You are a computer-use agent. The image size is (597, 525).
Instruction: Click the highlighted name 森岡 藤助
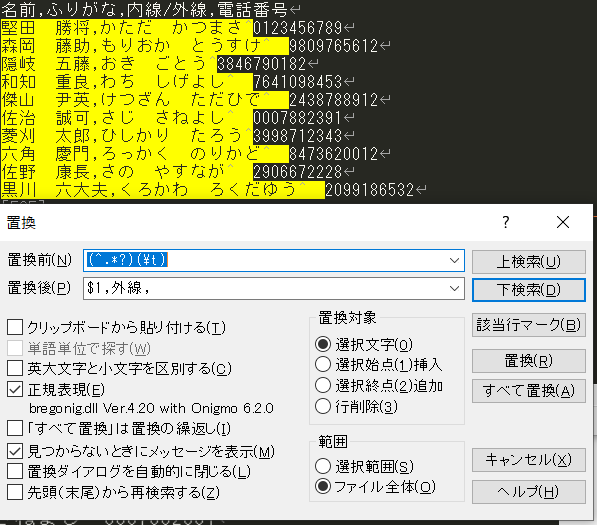pyautogui.click(x=46, y=46)
